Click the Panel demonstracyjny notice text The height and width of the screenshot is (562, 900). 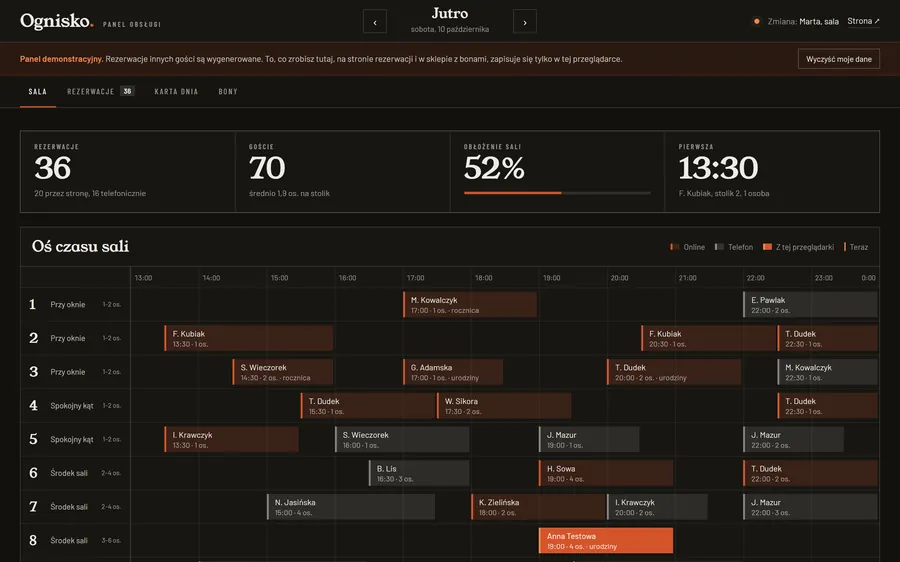click(x=321, y=59)
